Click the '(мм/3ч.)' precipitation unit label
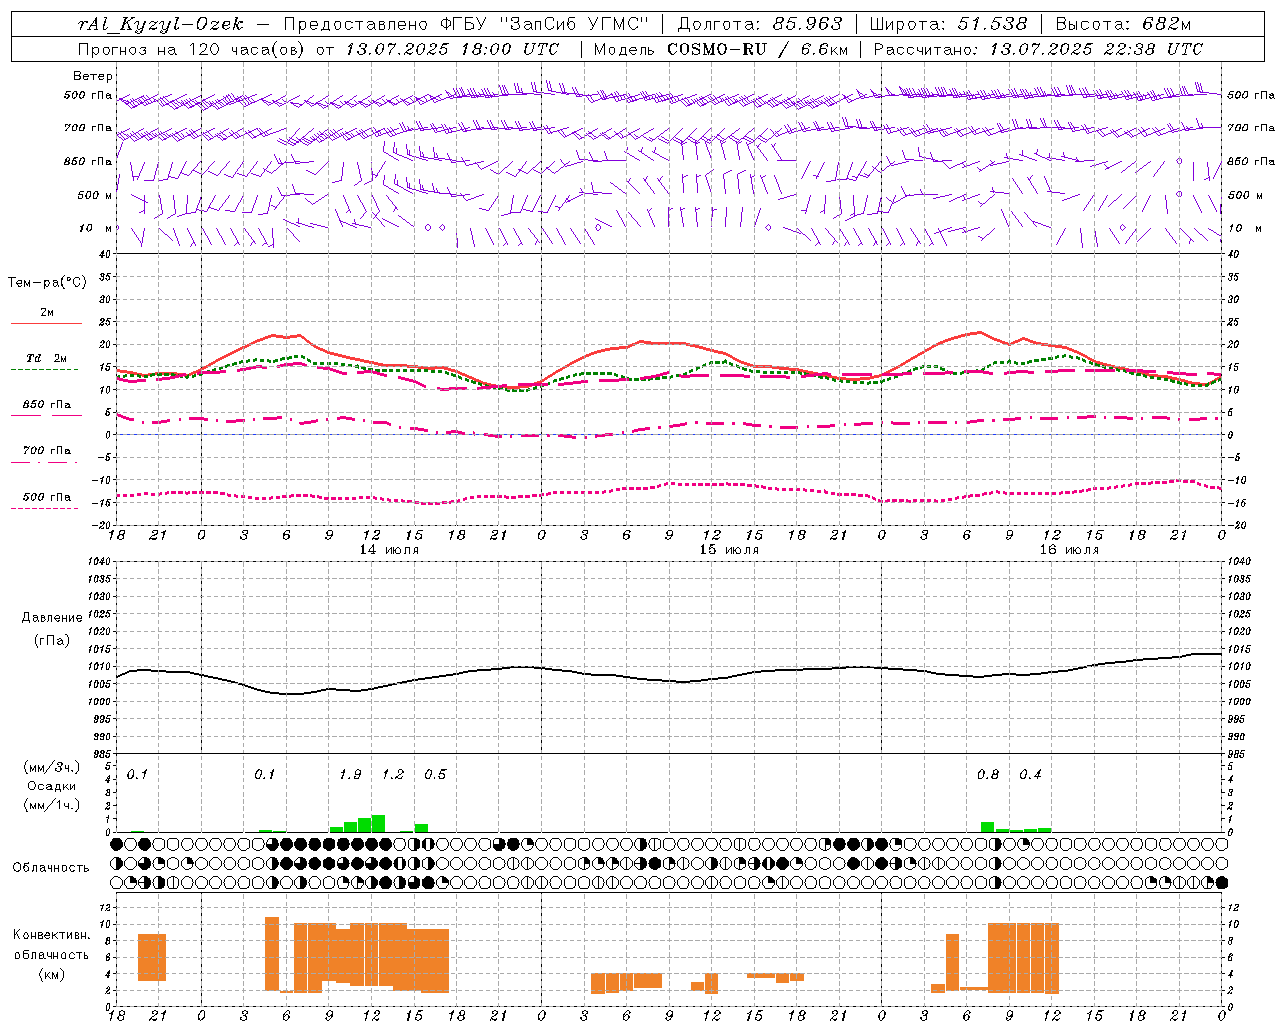Image resolution: width=1280 pixels, height=1024 pixels. coord(52,768)
